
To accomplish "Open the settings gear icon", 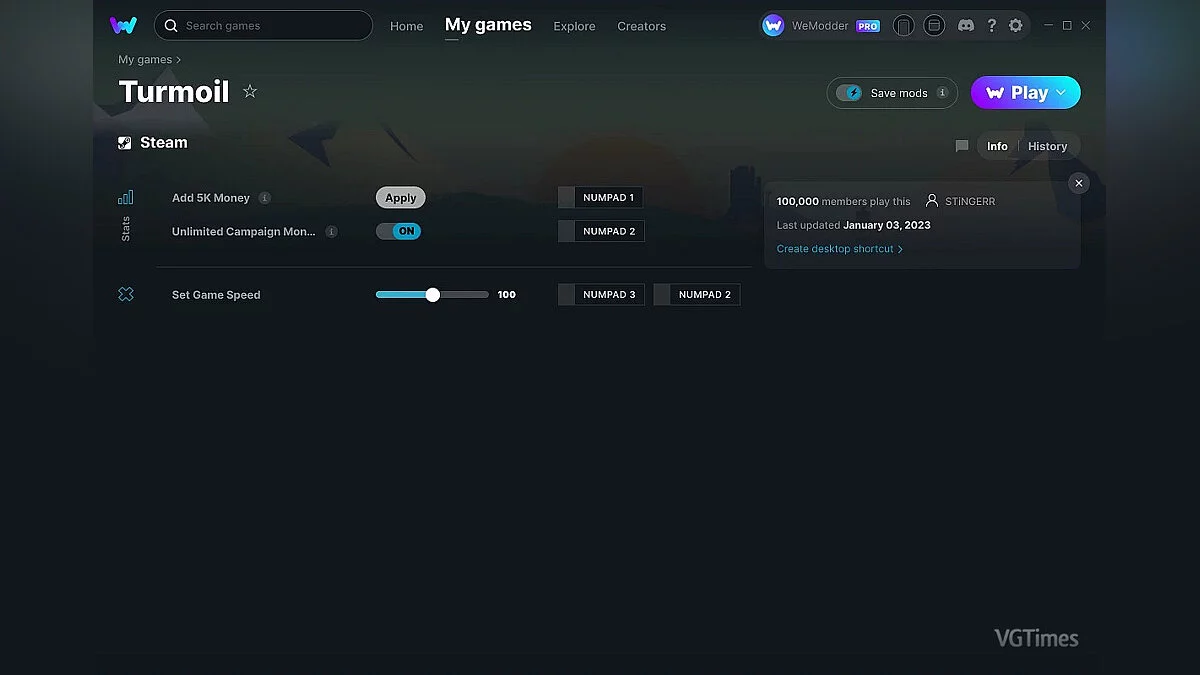I will 1016,25.
